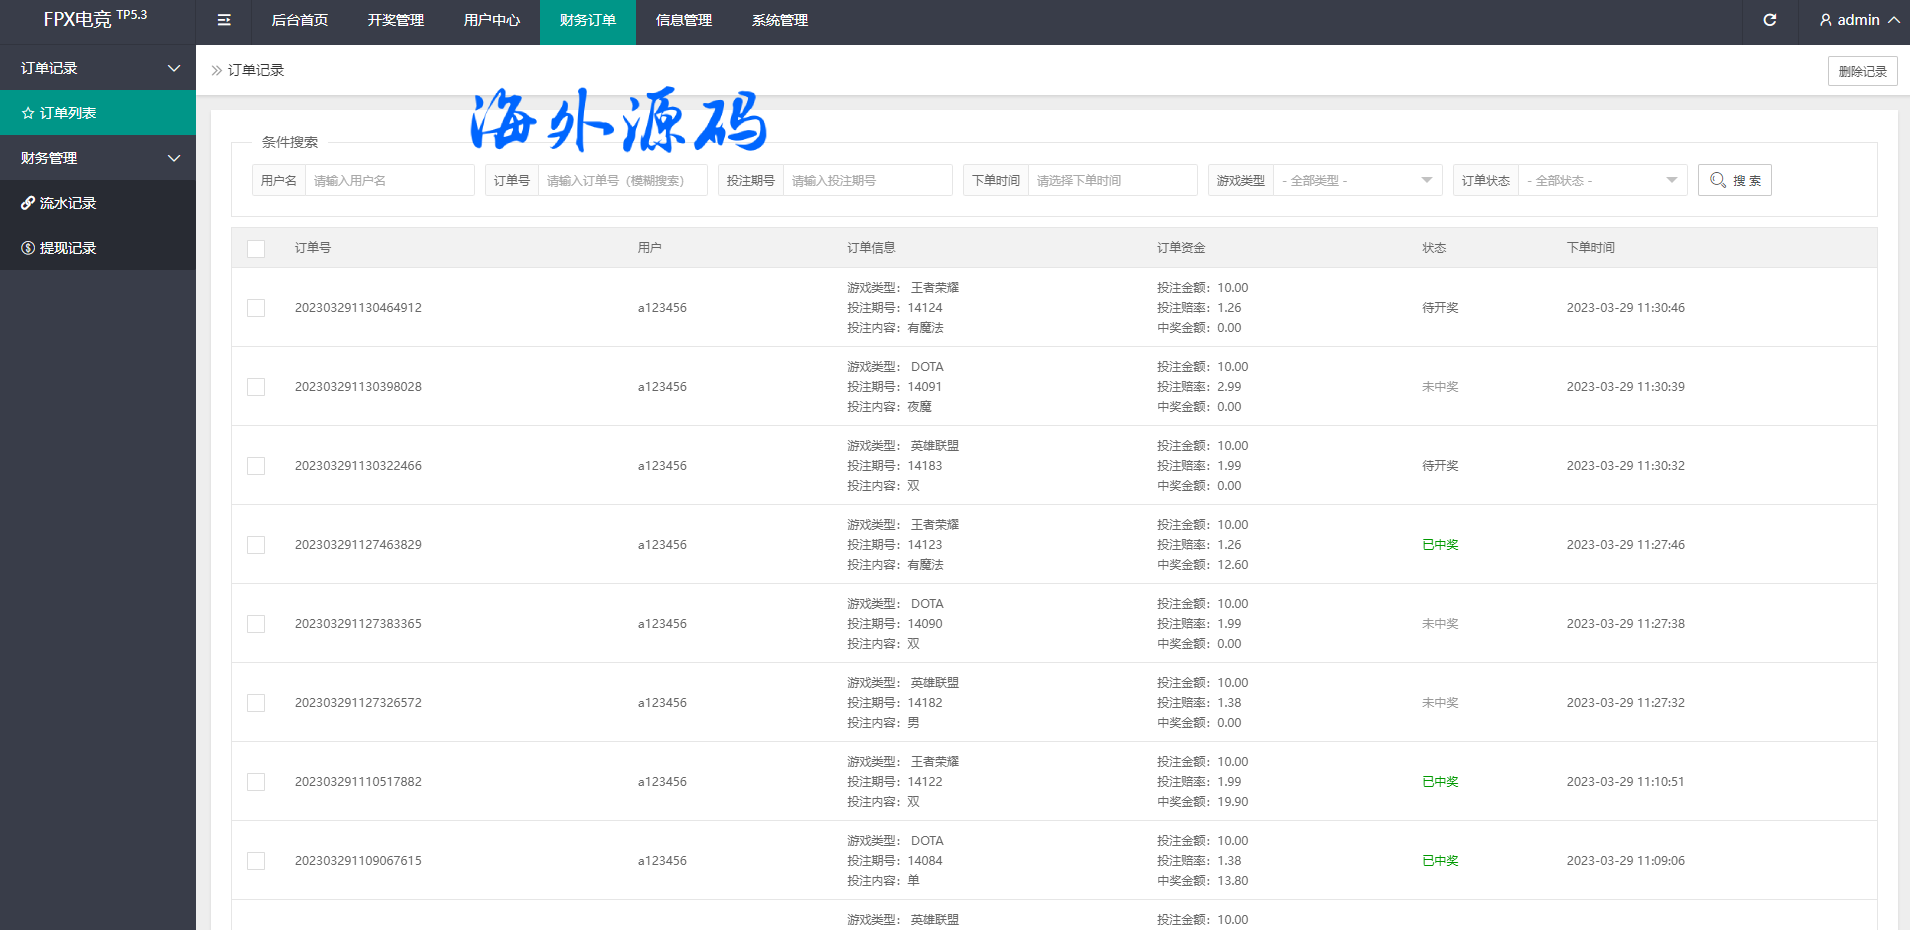This screenshot has height=930, width=1910.
Task: Click the 用户名 search input field
Action: (389, 180)
